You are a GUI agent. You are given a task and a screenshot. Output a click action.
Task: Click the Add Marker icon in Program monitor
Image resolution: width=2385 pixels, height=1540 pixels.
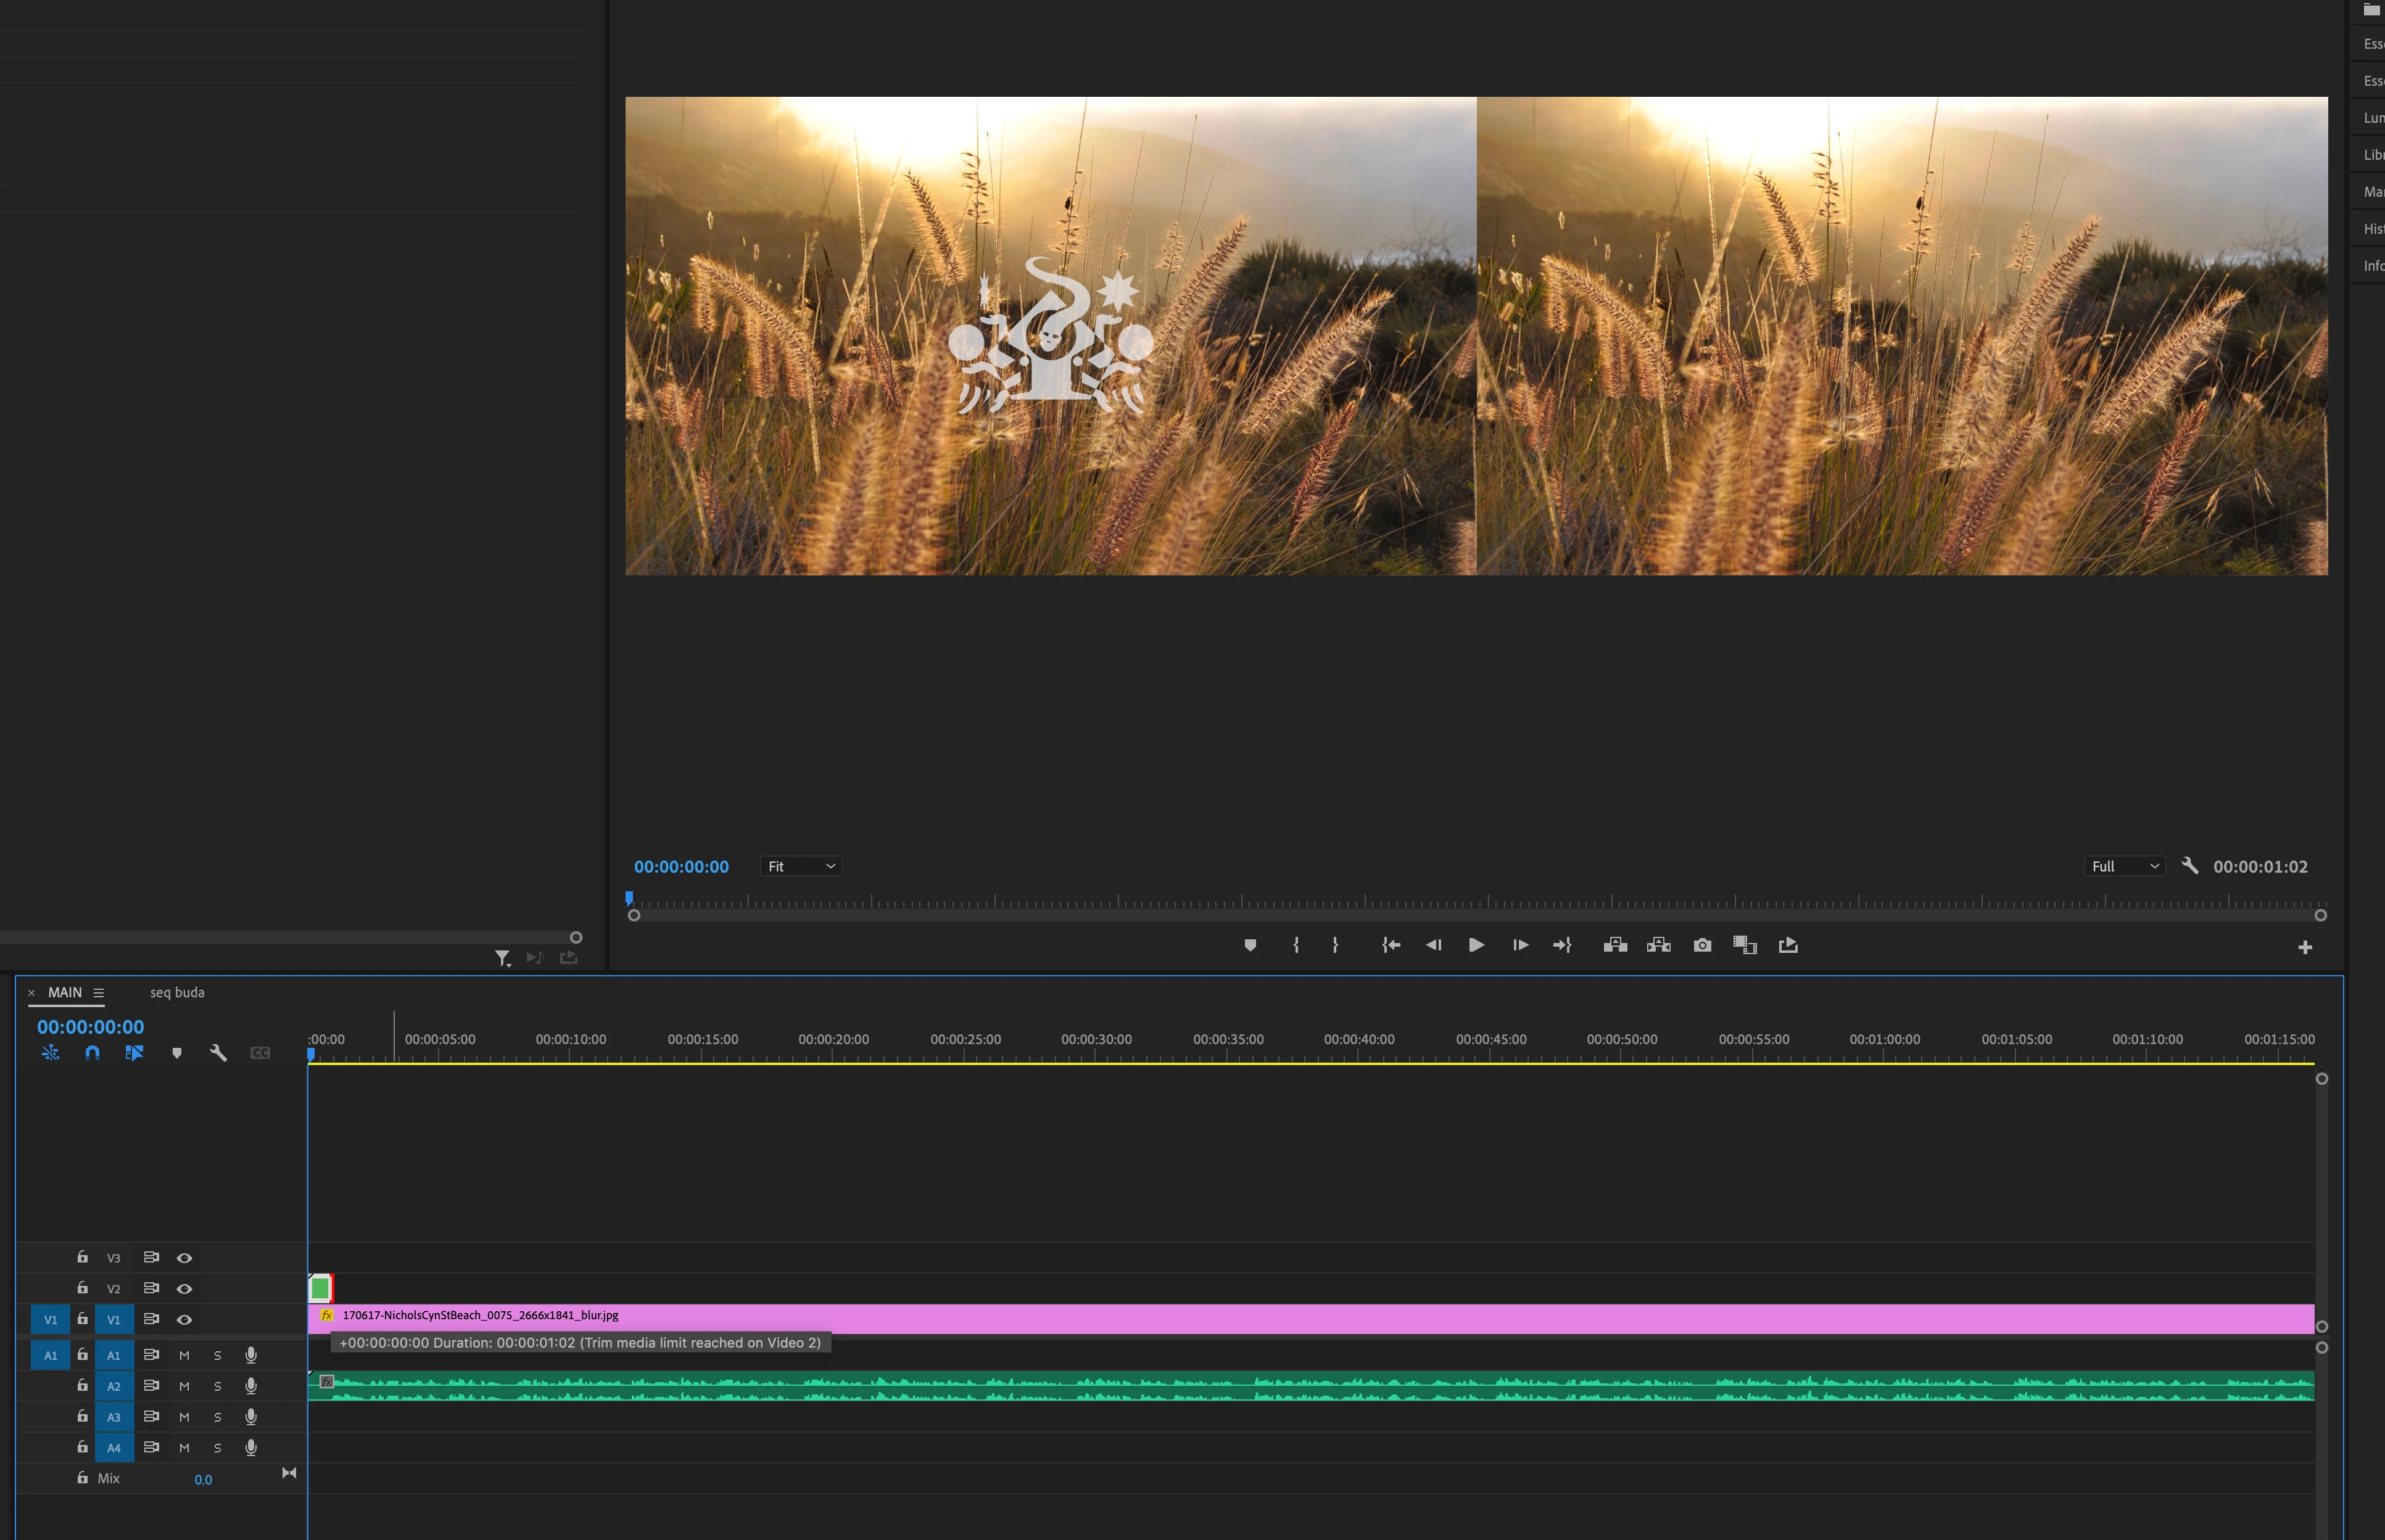[1250, 945]
